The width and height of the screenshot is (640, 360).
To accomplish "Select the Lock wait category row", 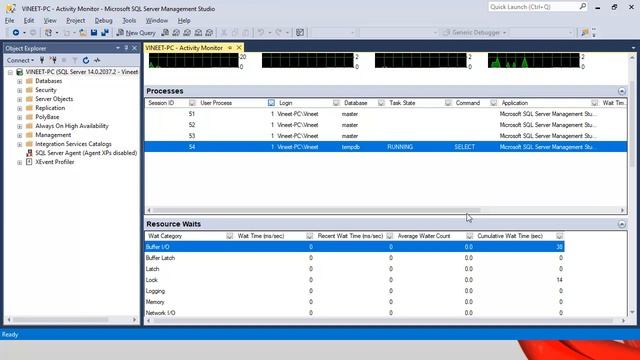I will (x=355, y=280).
